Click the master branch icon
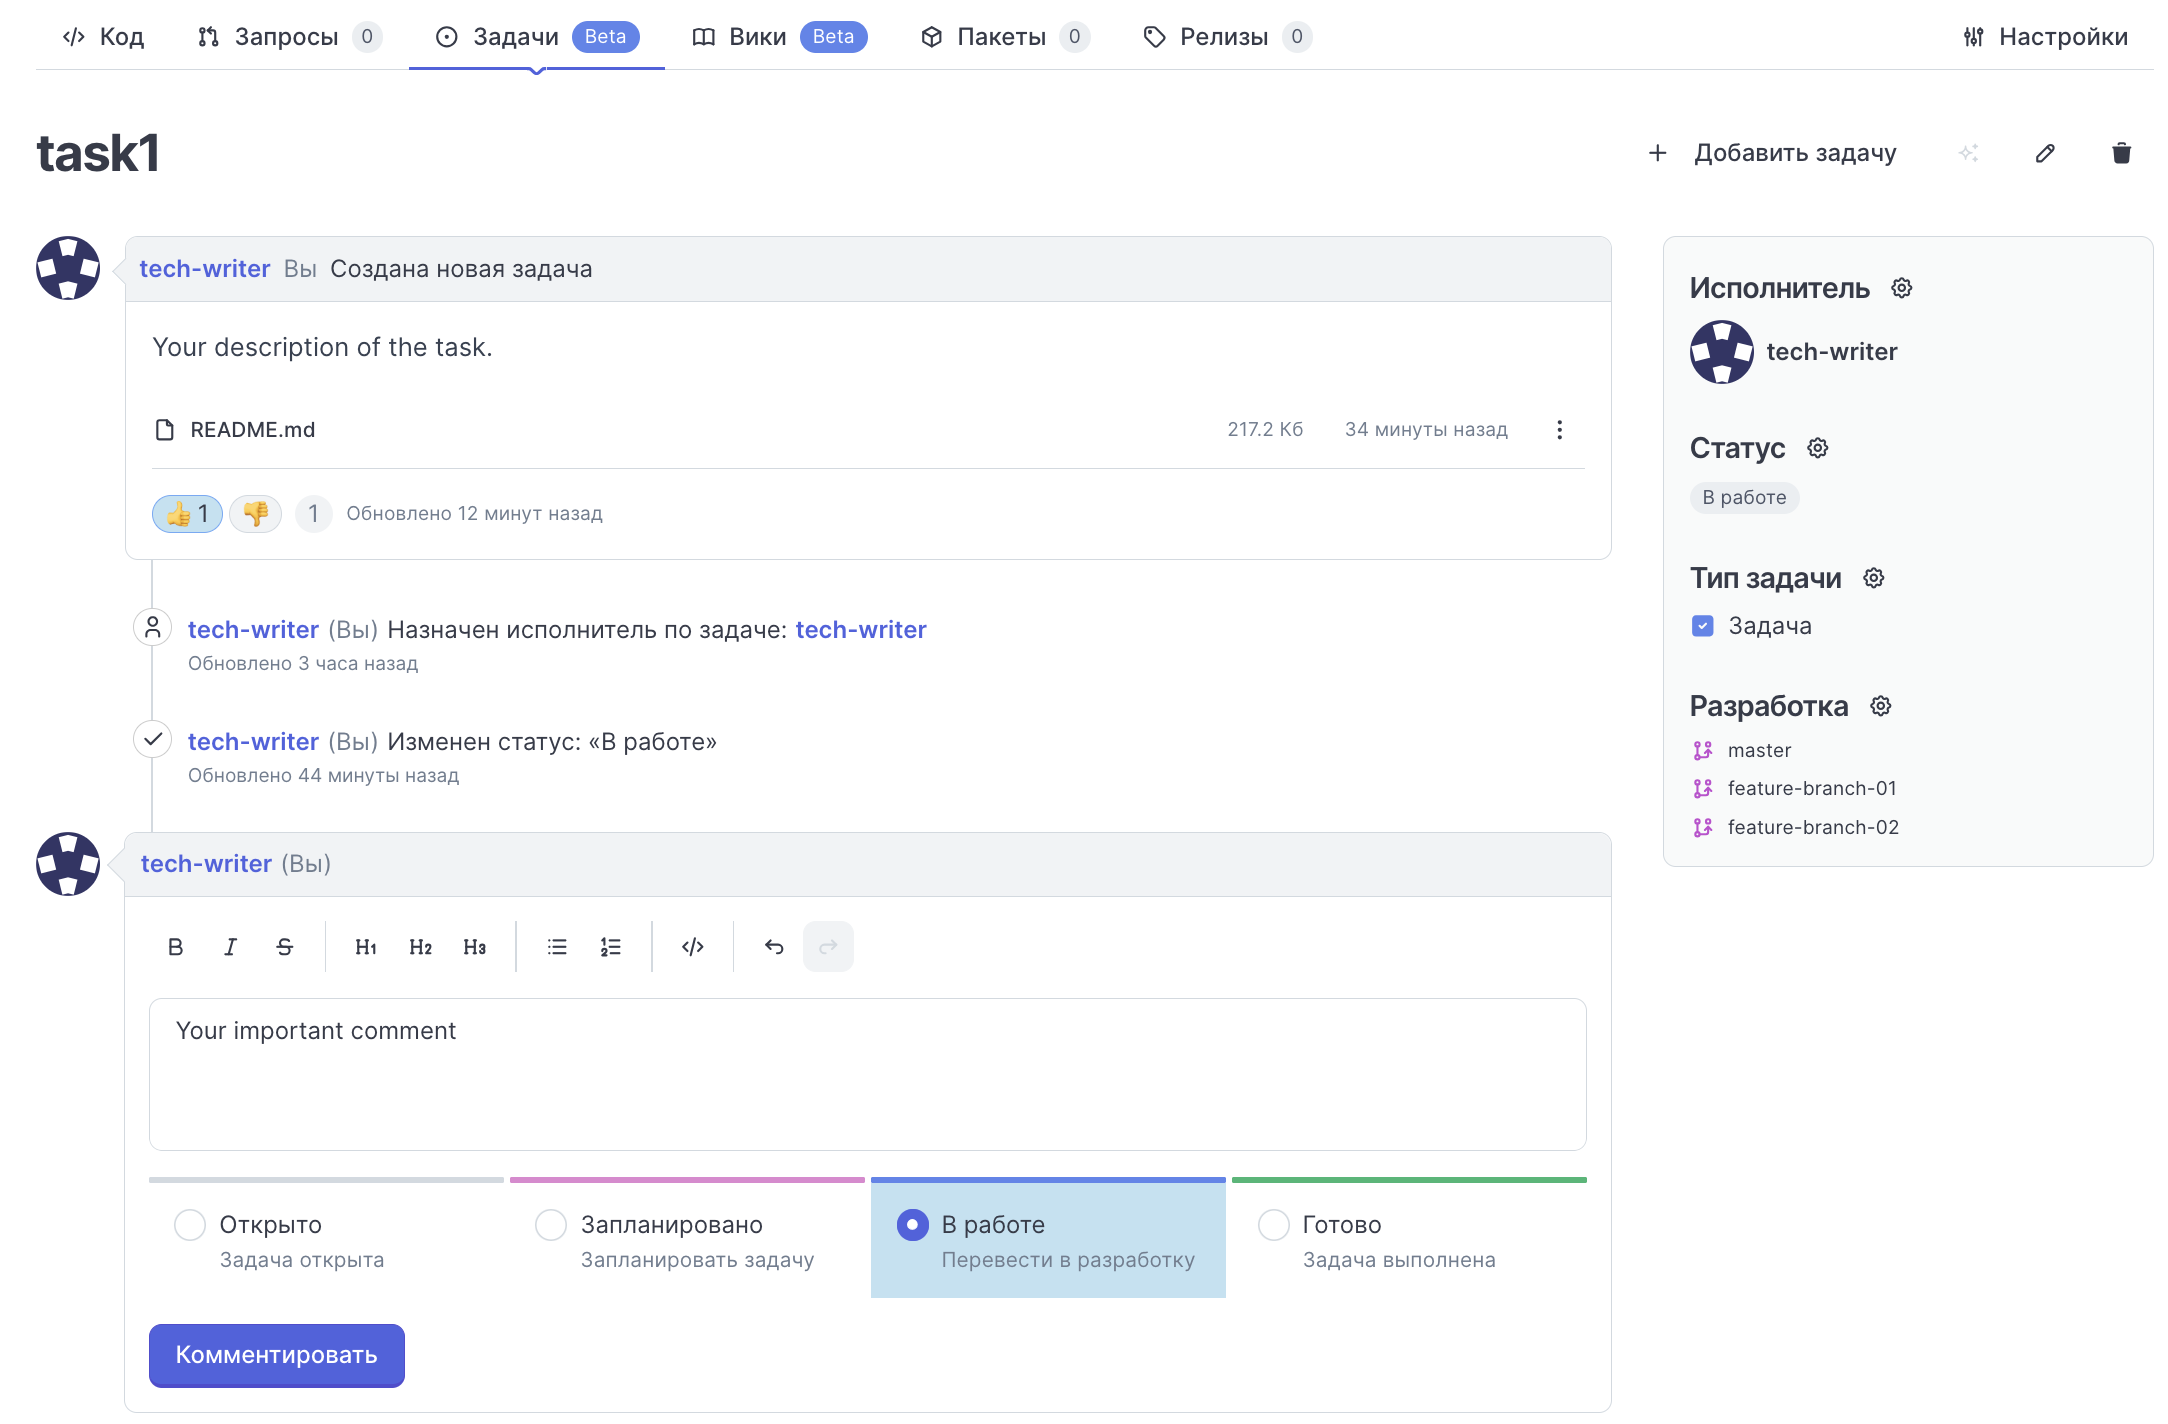2168x1424 pixels. coord(1702,750)
